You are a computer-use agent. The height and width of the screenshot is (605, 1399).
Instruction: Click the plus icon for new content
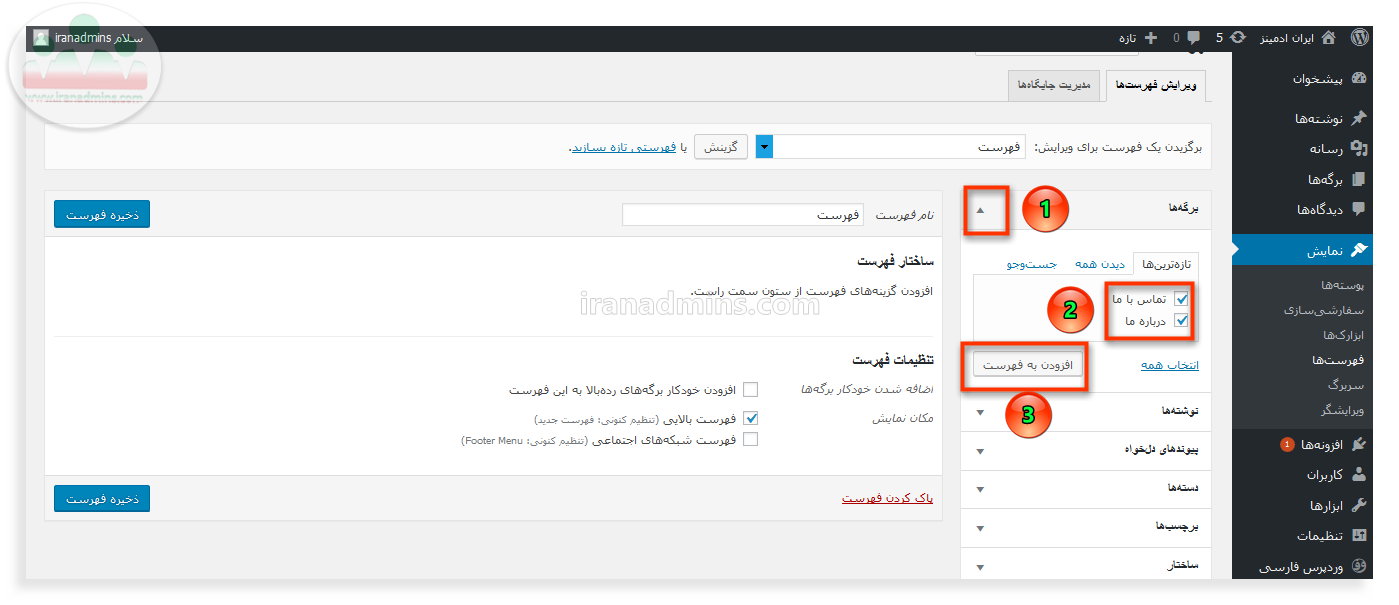(1151, 38)
